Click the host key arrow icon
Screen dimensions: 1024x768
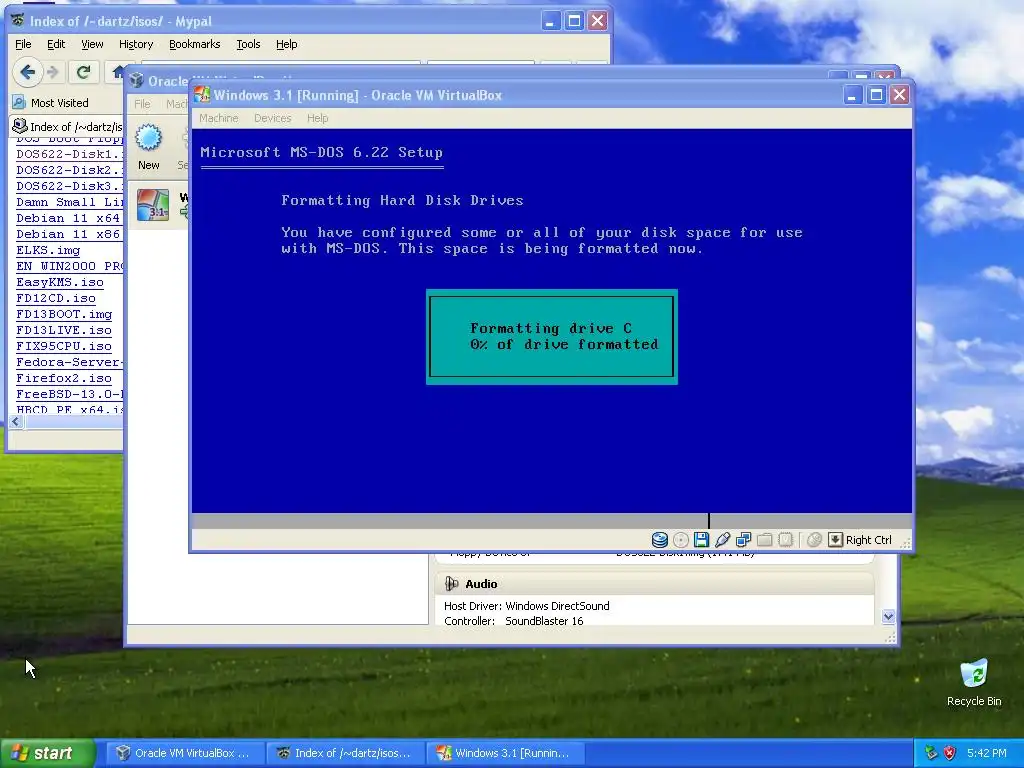(835, 539)
